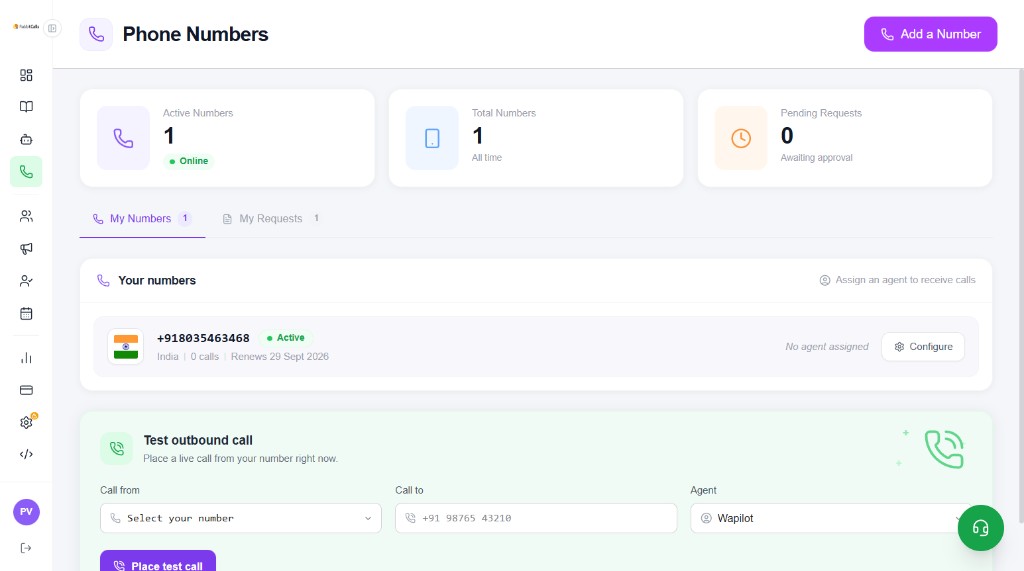Viewport: 1024px width, 571px height.
Task: Open the analytics bar chart icon
Action: click(x=26, y=358)
